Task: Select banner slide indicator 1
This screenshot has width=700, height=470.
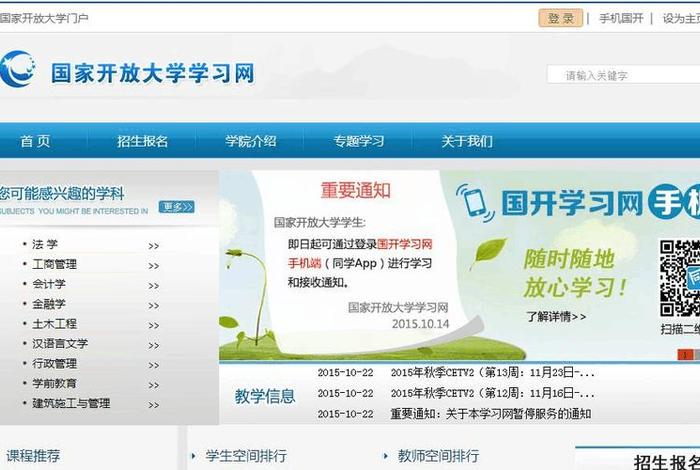Action: [x=685, y=355]
